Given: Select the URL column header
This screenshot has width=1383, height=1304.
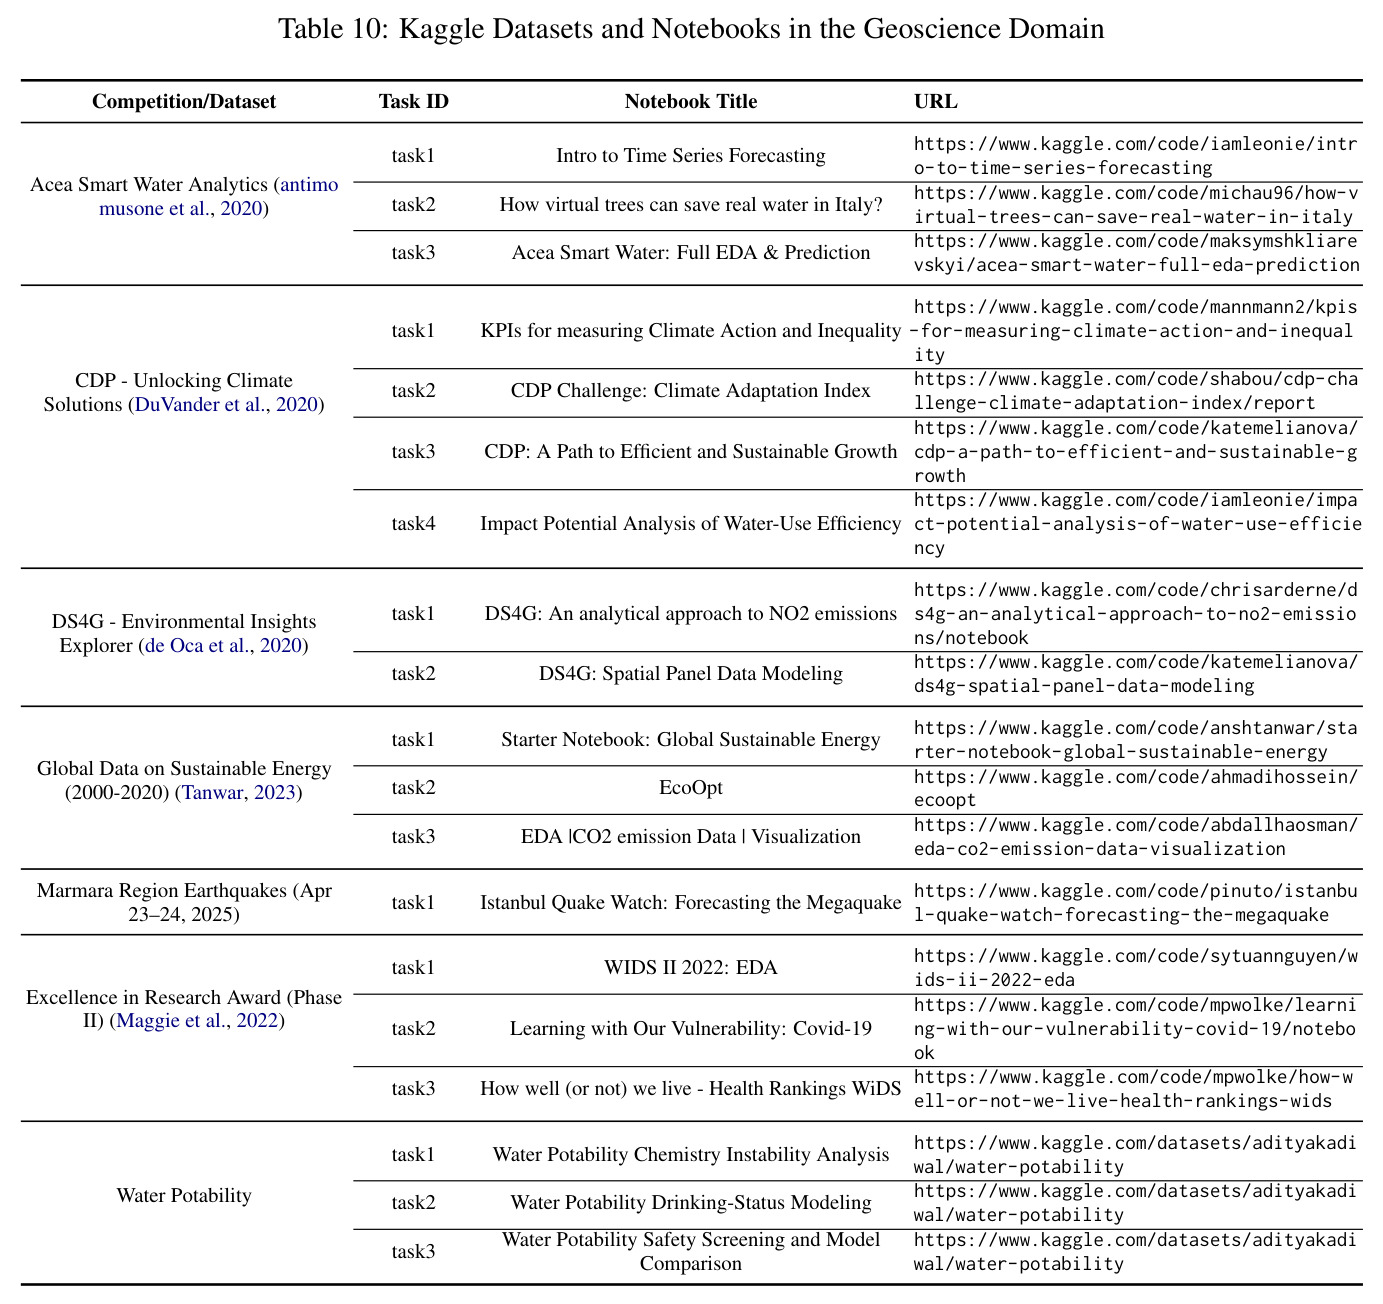Looking at the screenshot, I should (x=935, y=101).
